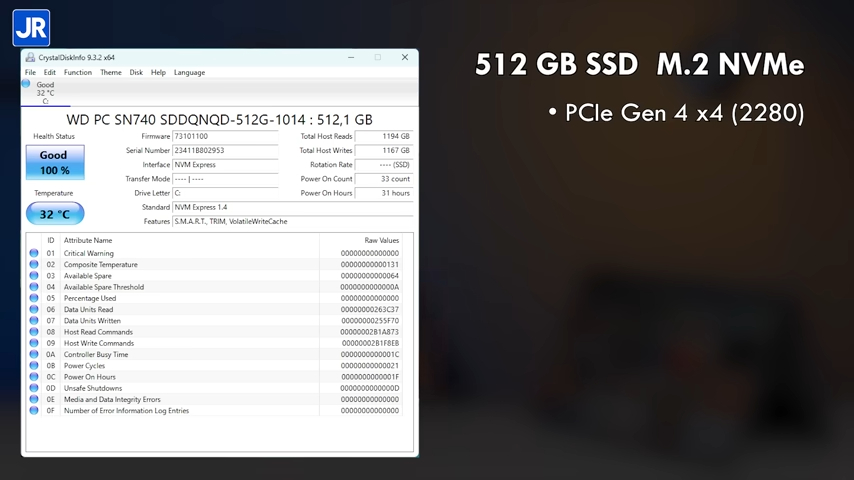This screenshot has height=480, width=854.
Task: Click the Attribute Name column header
Action: click(88, 240)
